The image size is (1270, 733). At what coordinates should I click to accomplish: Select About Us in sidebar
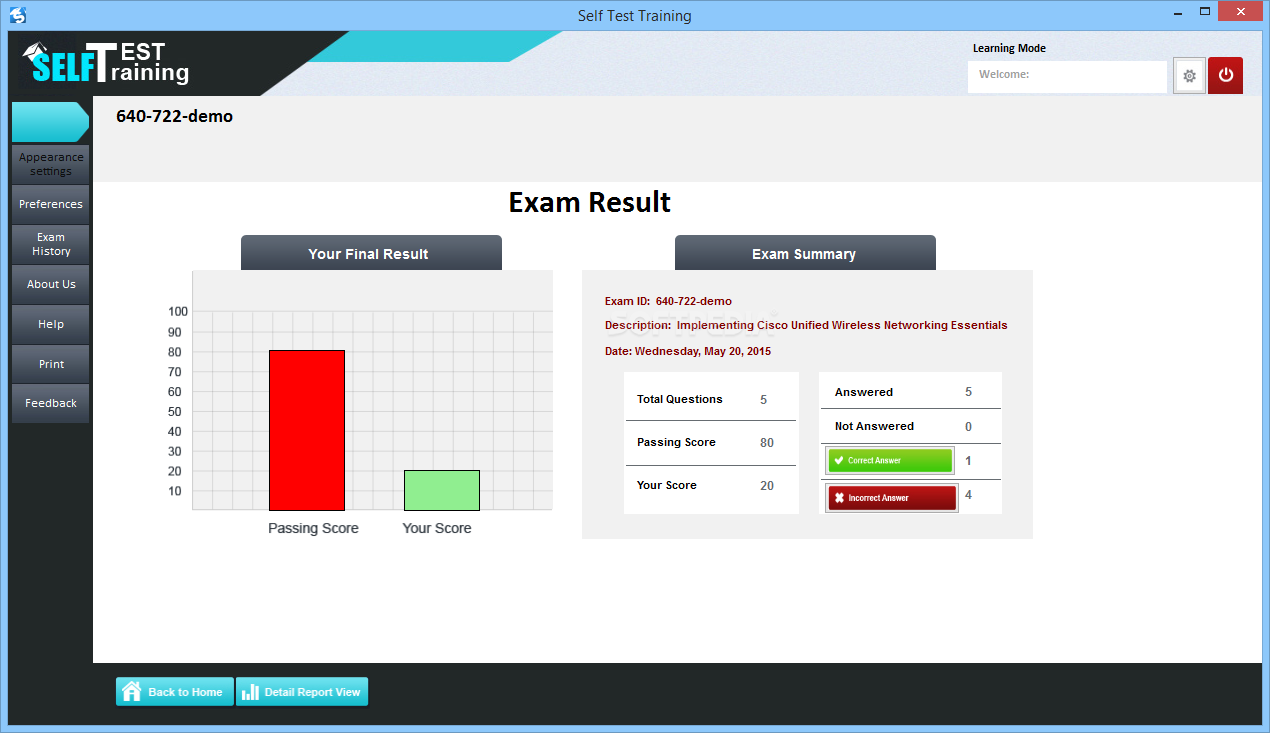point(51,284)
